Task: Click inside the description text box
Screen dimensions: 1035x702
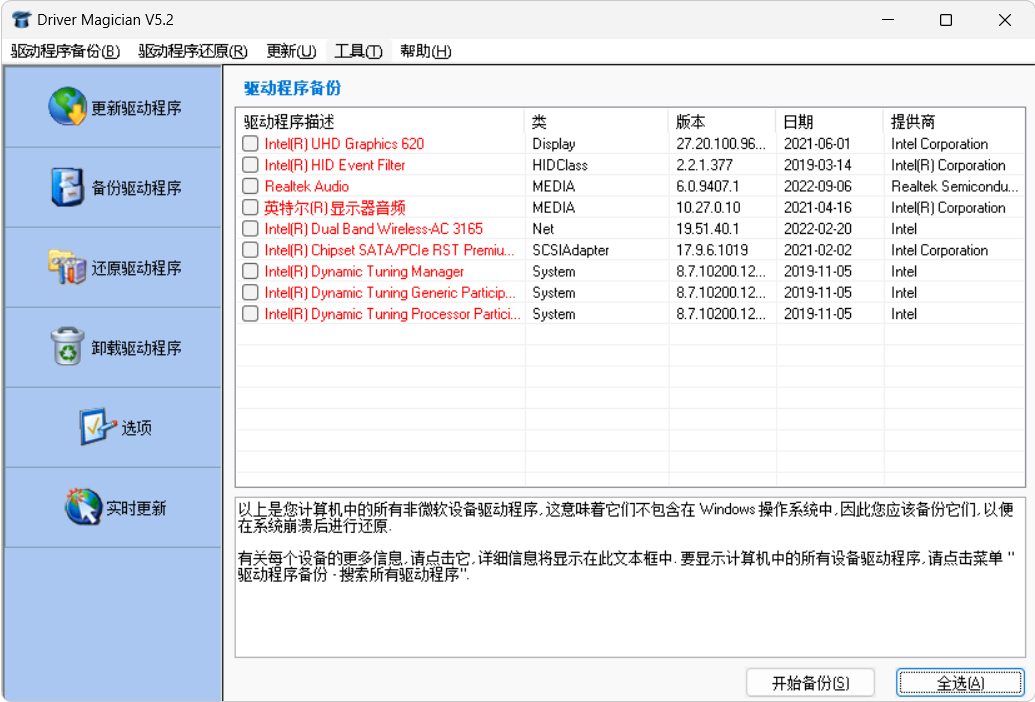Action: click(x=630, y=577)
